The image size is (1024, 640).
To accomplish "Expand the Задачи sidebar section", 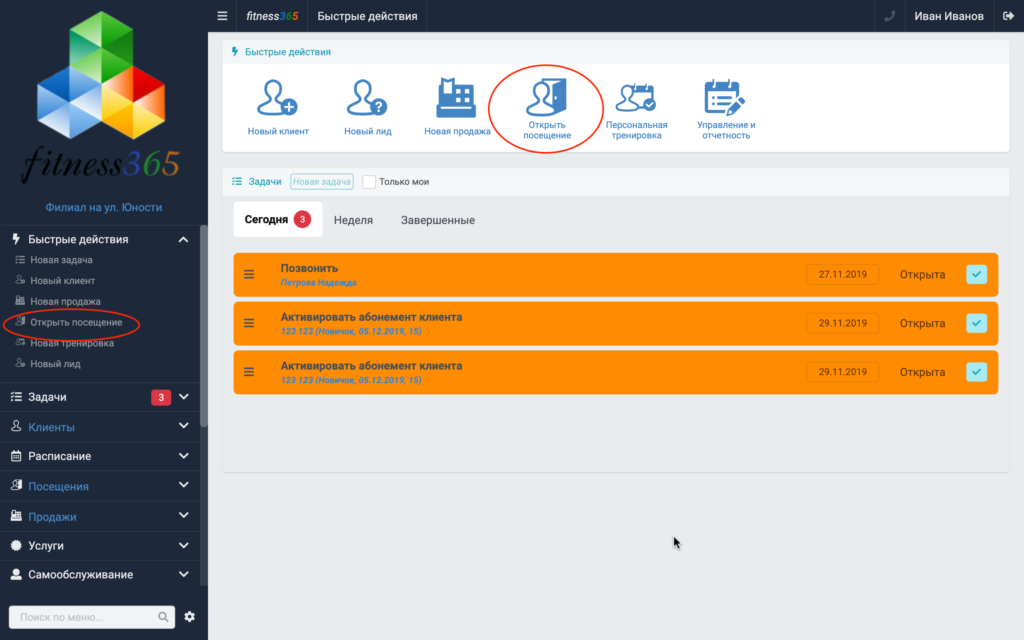I will pos(184,396).
